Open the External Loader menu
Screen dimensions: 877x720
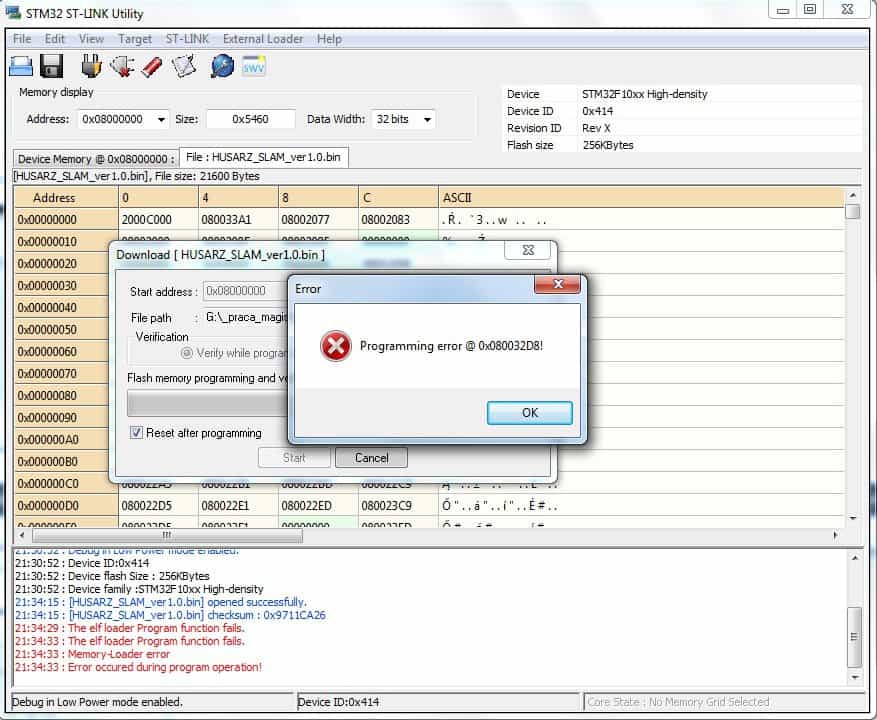click(x=263, y=39)
